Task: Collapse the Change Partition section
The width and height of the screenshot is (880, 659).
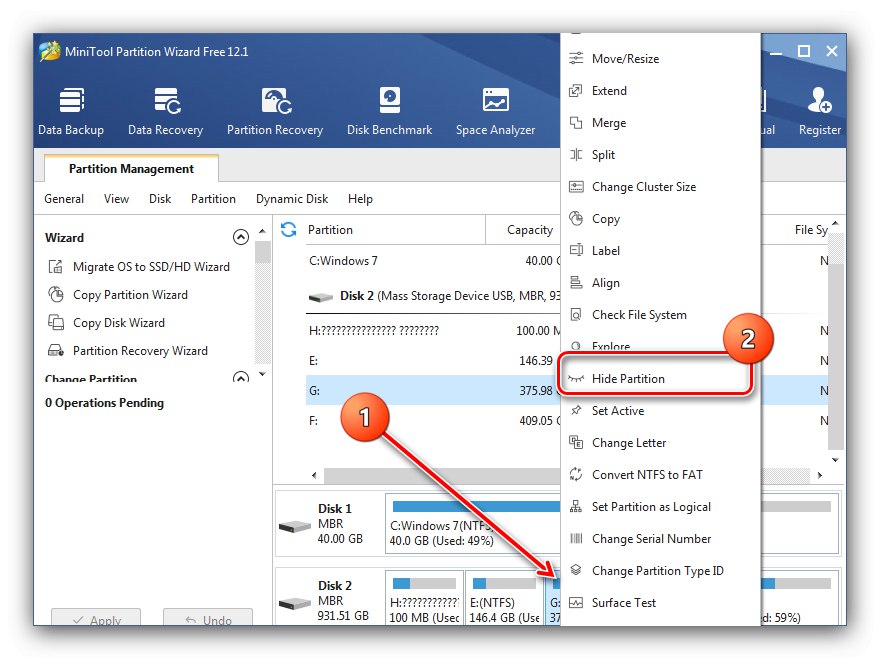Action: [241, 377]
